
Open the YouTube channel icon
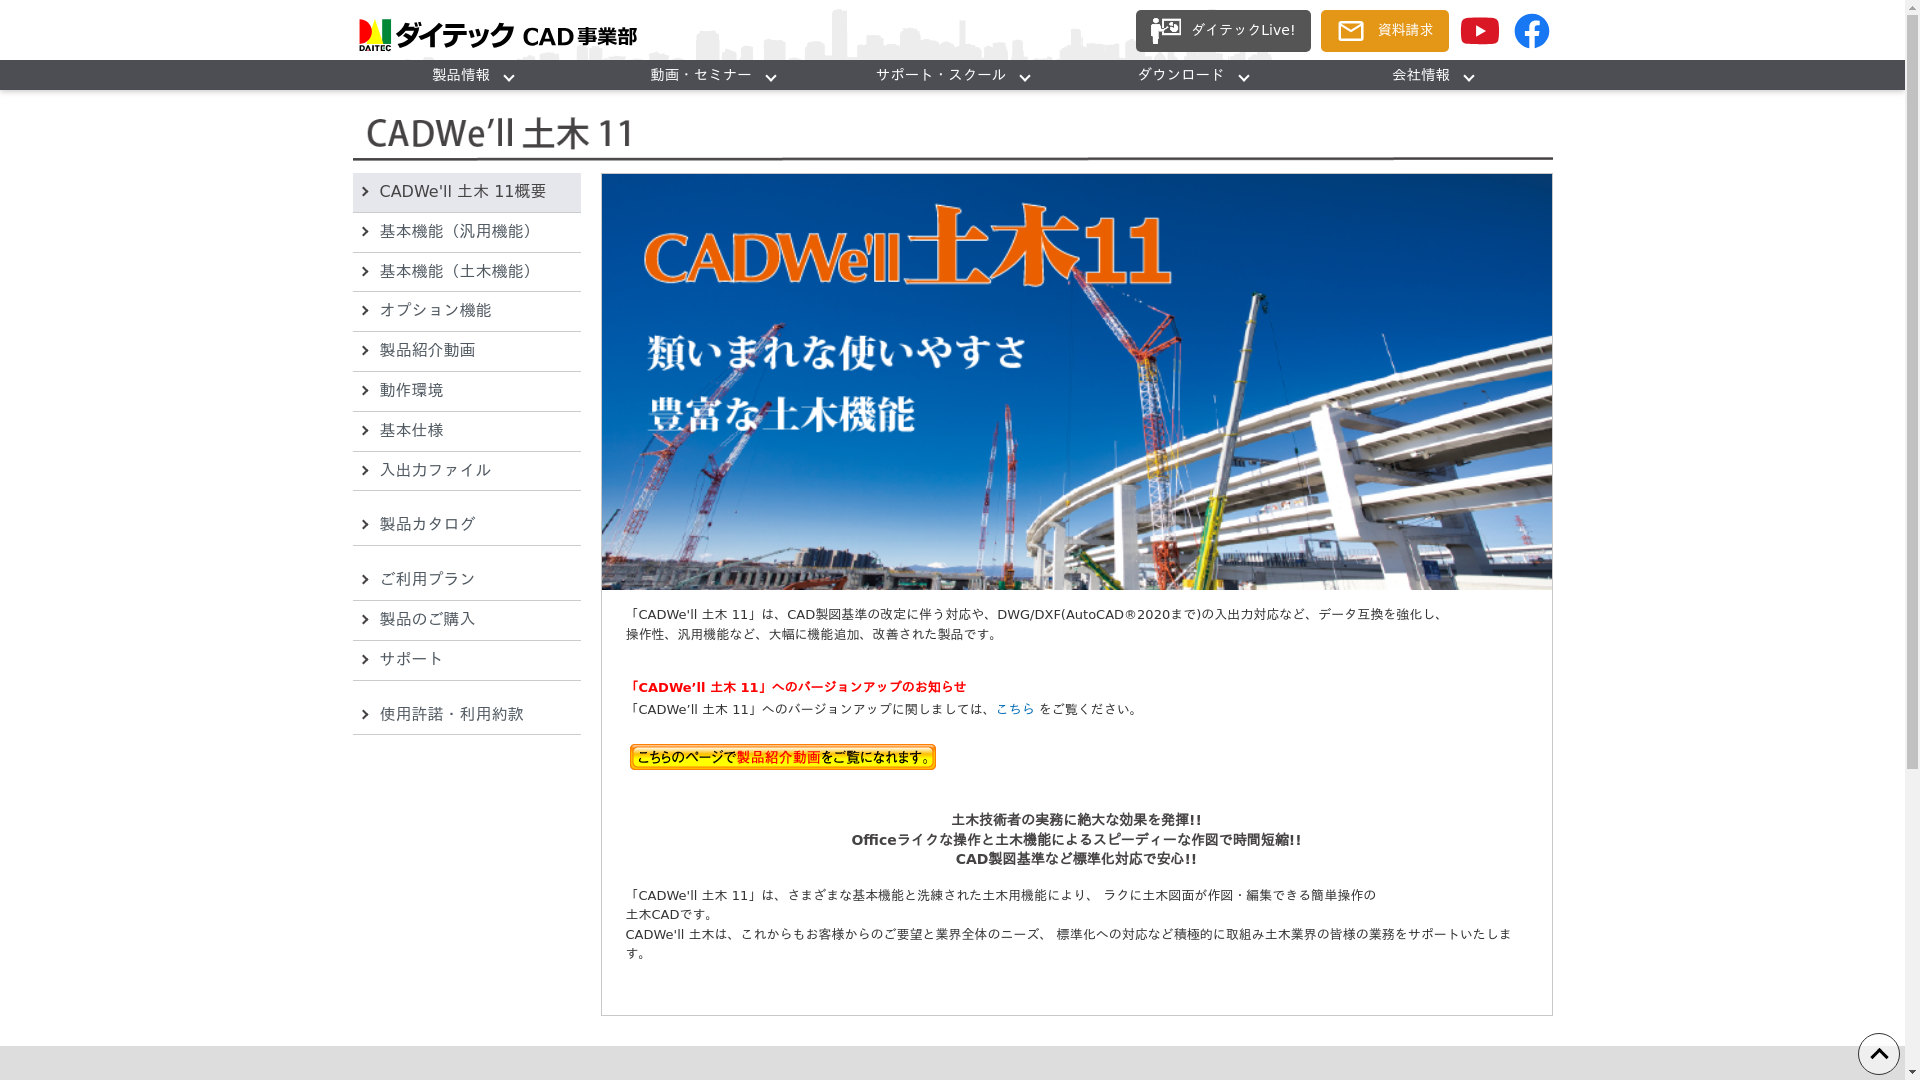pyautogui.click(x=1479, y=31)
